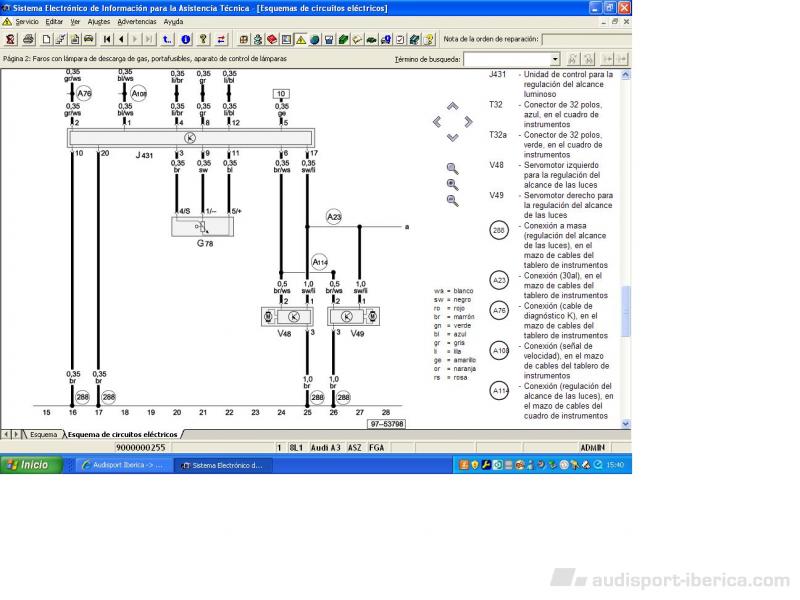Click the Nota de la orden de reparación field
Viewport: 800px width, 600px height.
(x=586, y=39)
